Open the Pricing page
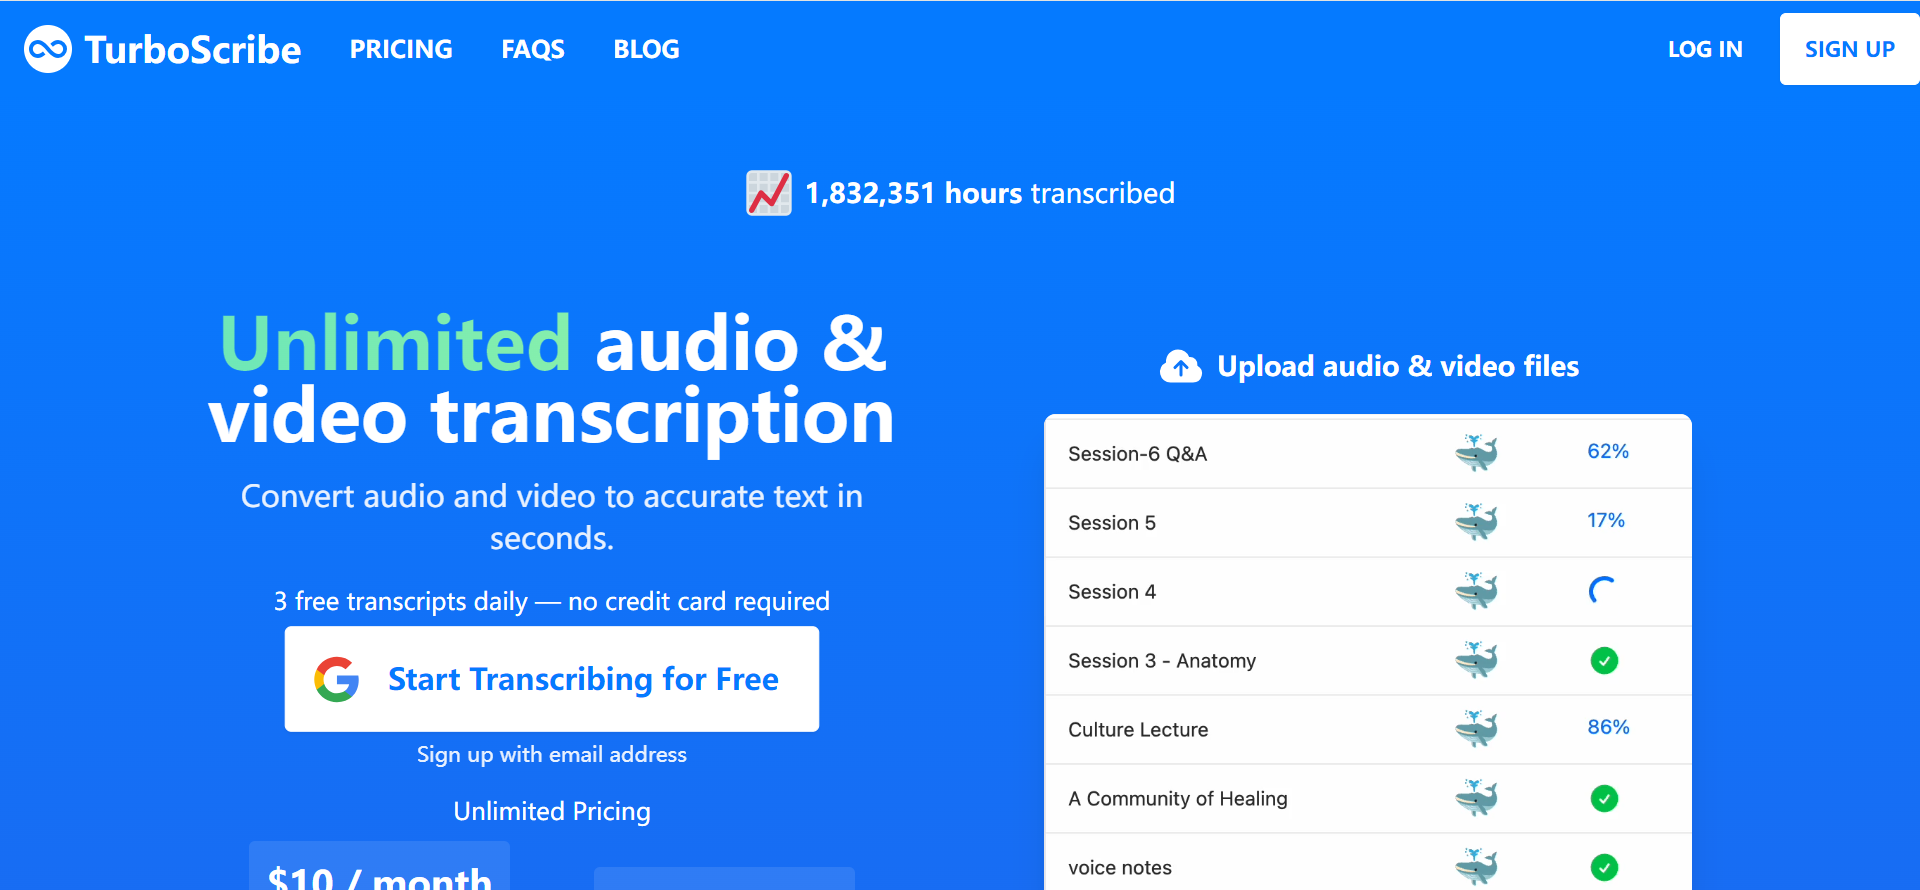This screenshot has height=890, width=1920. pos(401,49)
